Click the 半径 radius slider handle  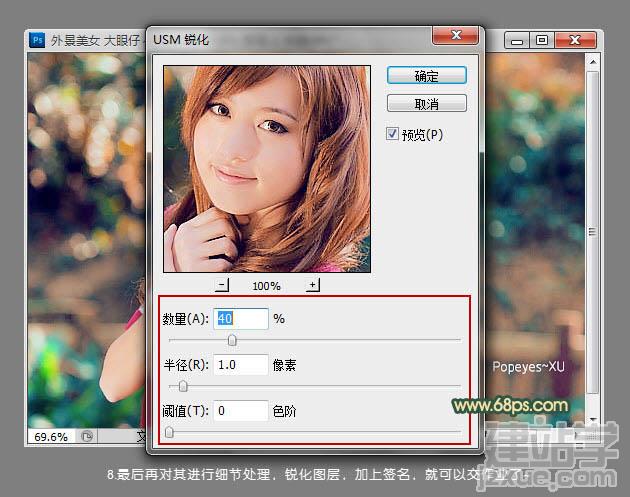coord(183,386)
